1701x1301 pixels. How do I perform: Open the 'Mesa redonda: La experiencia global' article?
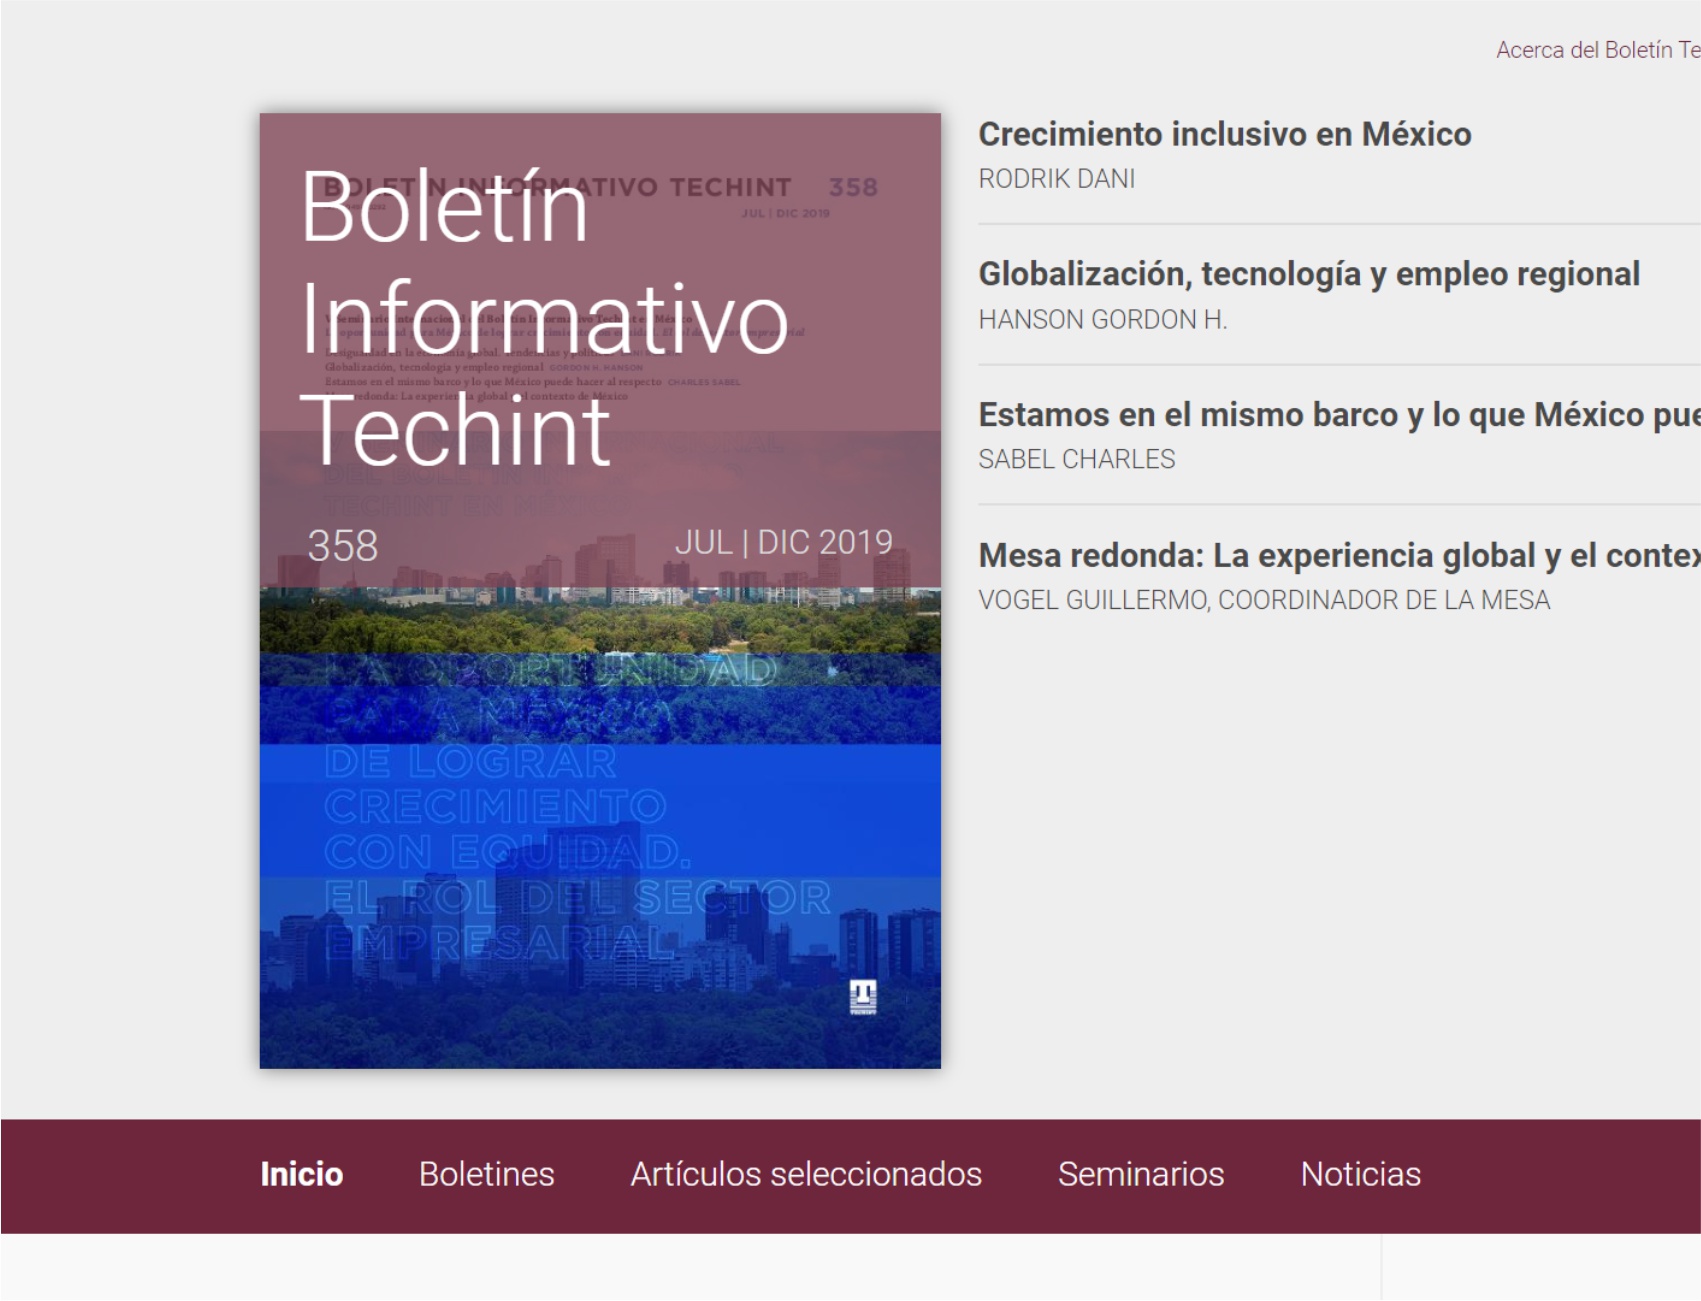(1339, 555)
